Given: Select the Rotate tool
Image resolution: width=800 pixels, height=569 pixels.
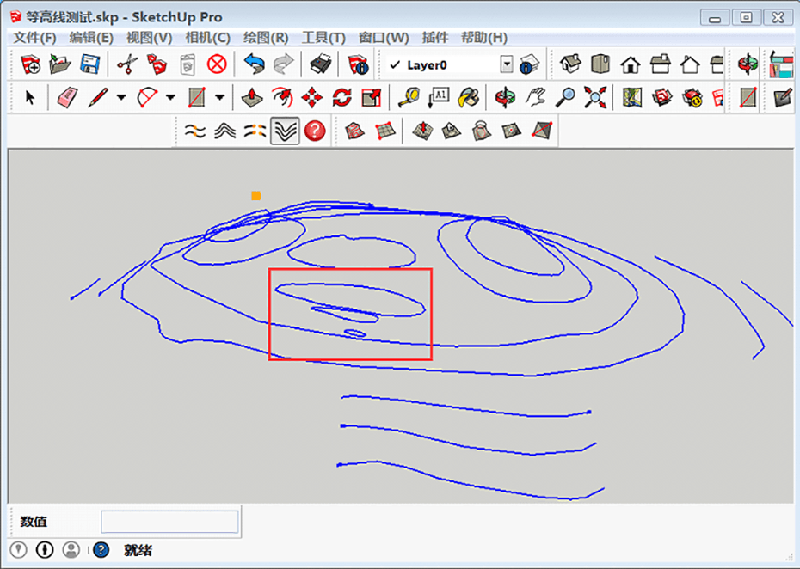Looking at the screenshot, I should pos(342,97).
